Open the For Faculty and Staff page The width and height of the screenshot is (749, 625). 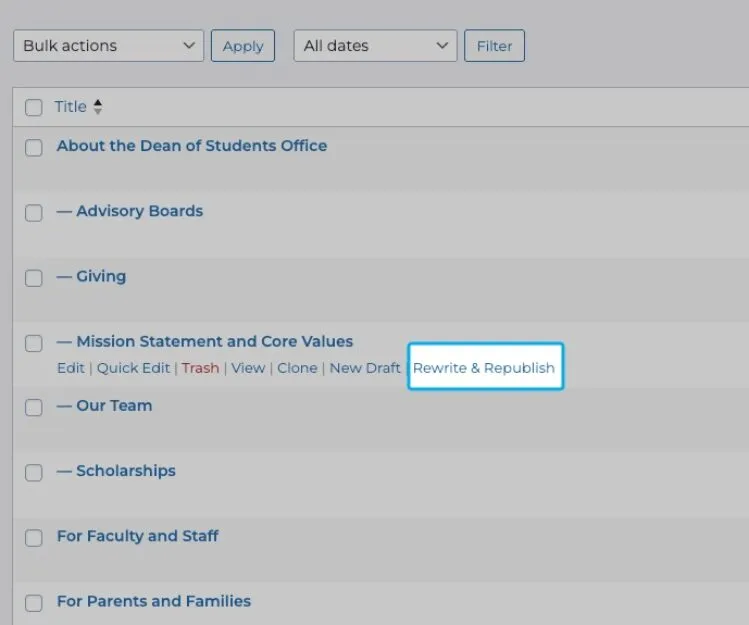pos(138,536)
